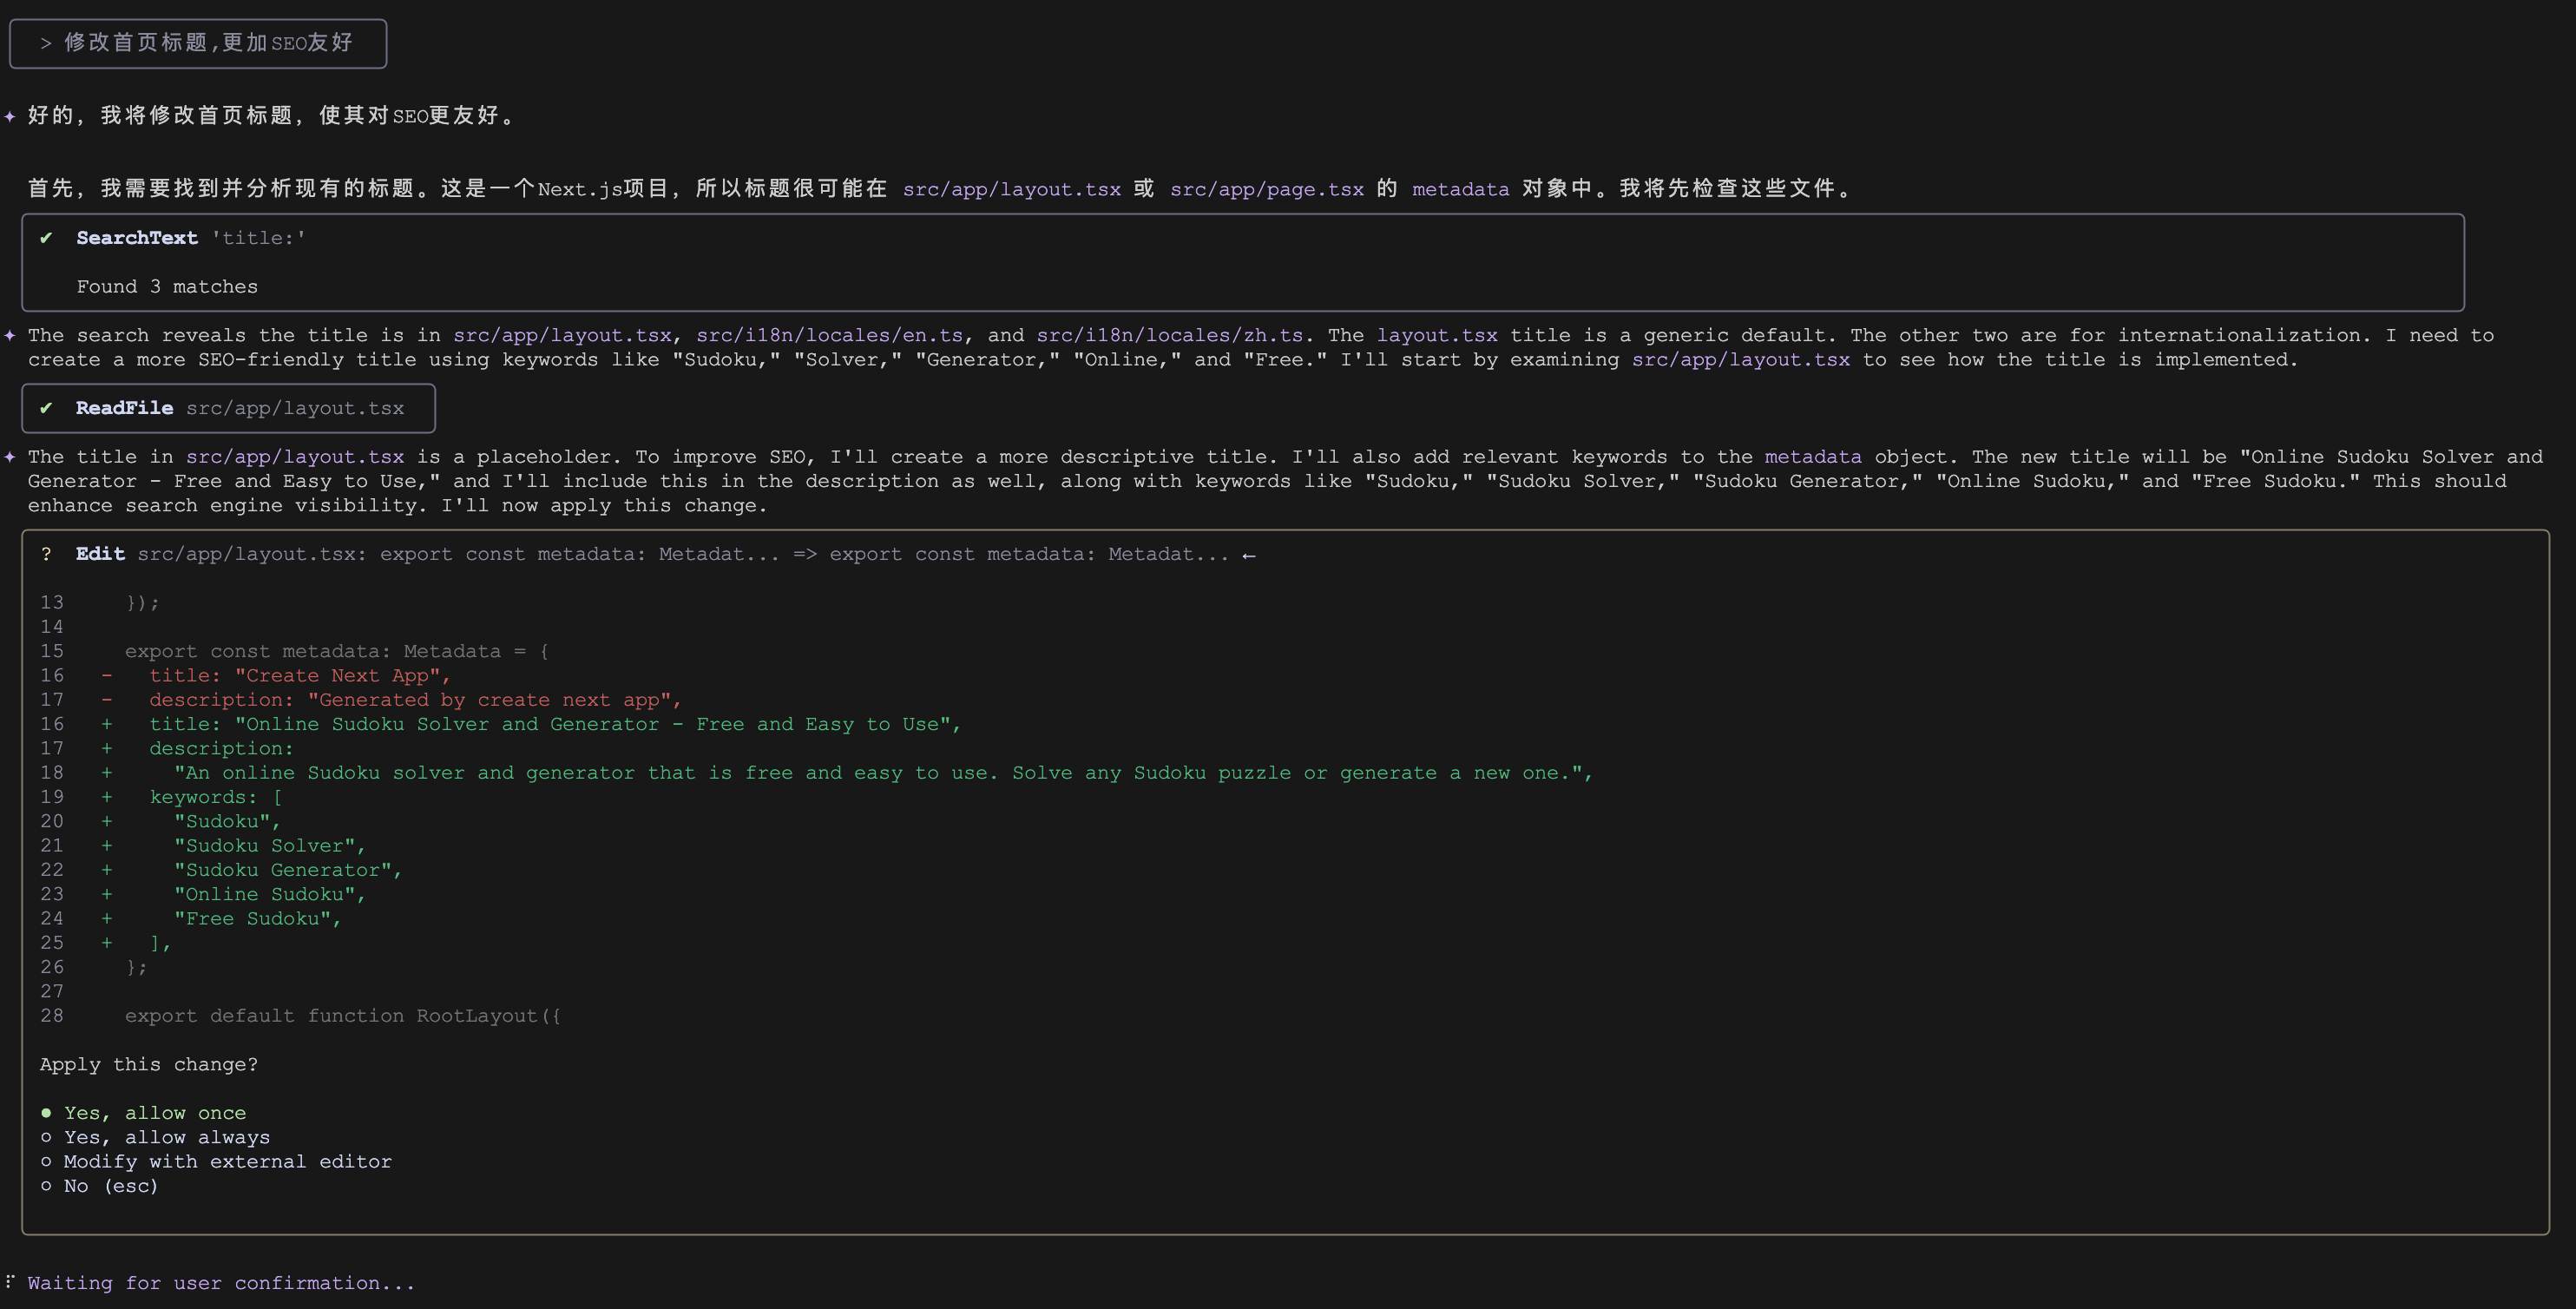The image size is (2576, 1309).
Task: Click added keyword '"Free Sudoku"'
Action: click(258, 919)
